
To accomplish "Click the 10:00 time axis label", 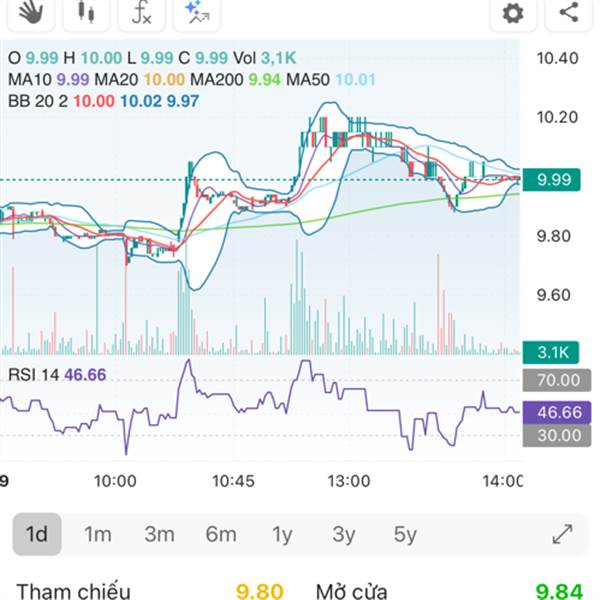I will pos(115,481).
